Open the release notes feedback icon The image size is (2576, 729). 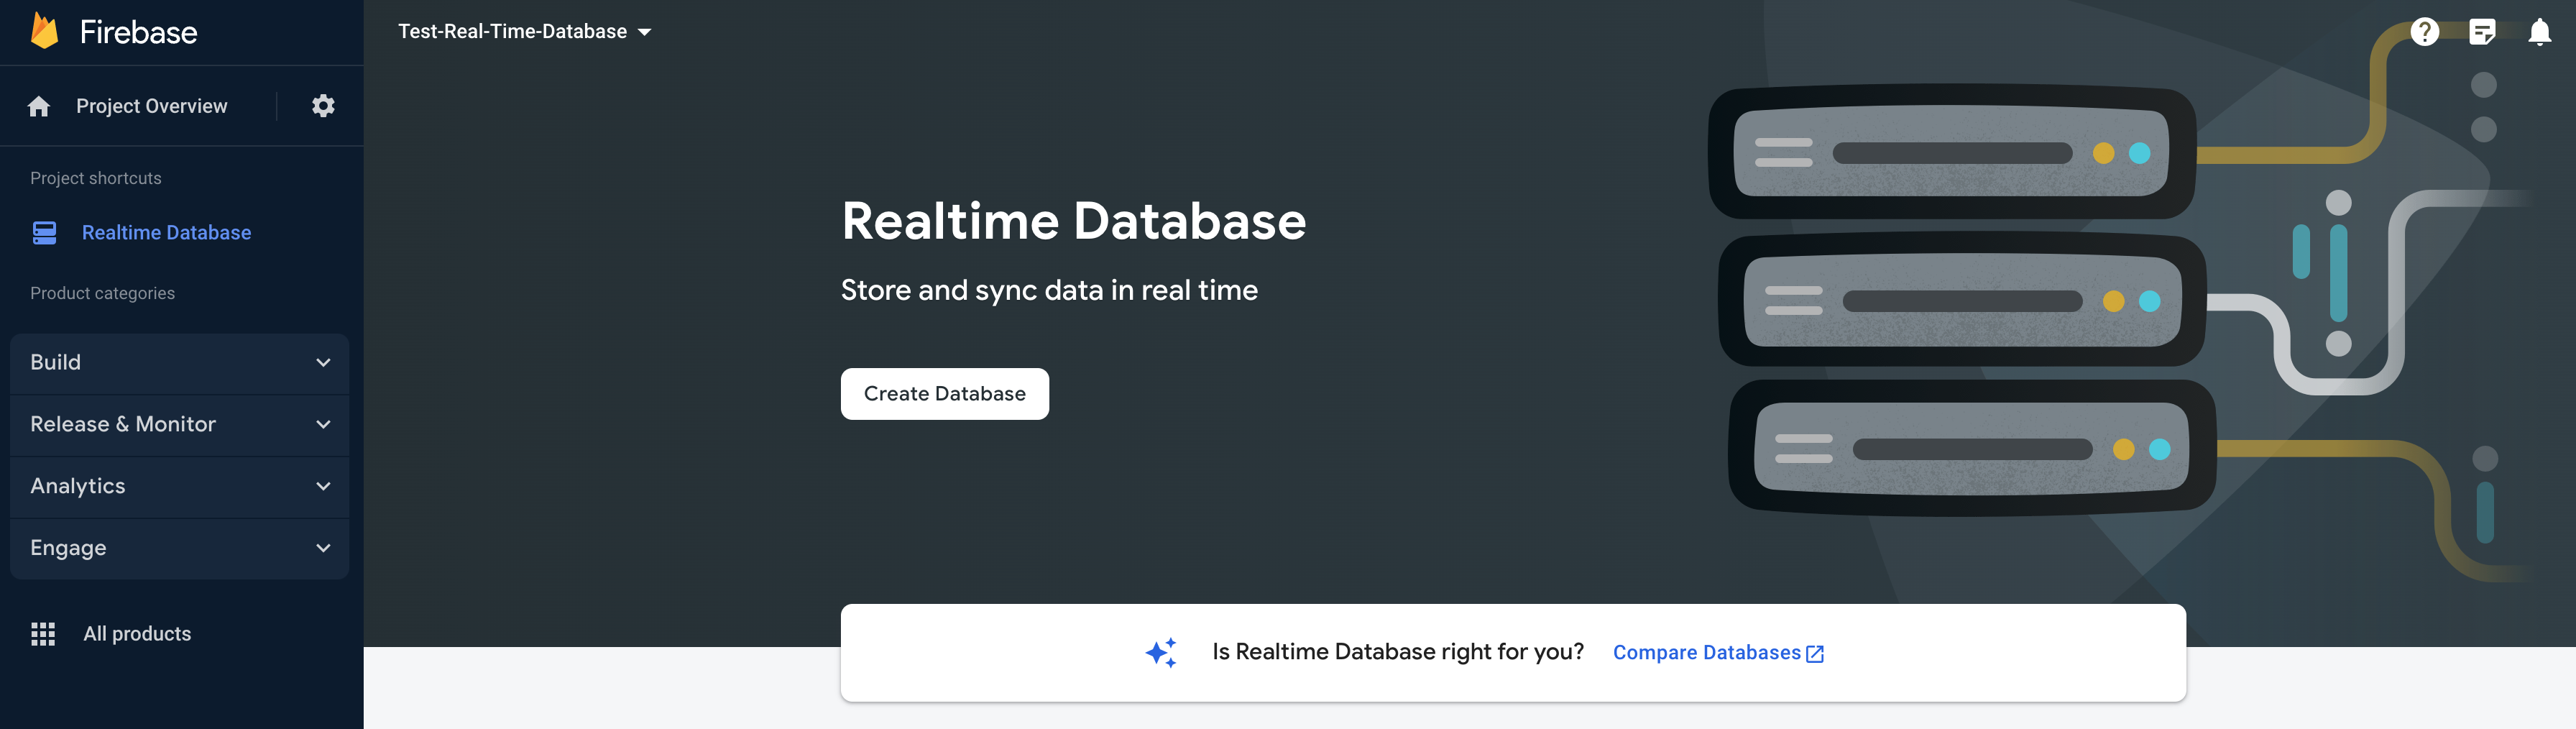point(2482,32)
